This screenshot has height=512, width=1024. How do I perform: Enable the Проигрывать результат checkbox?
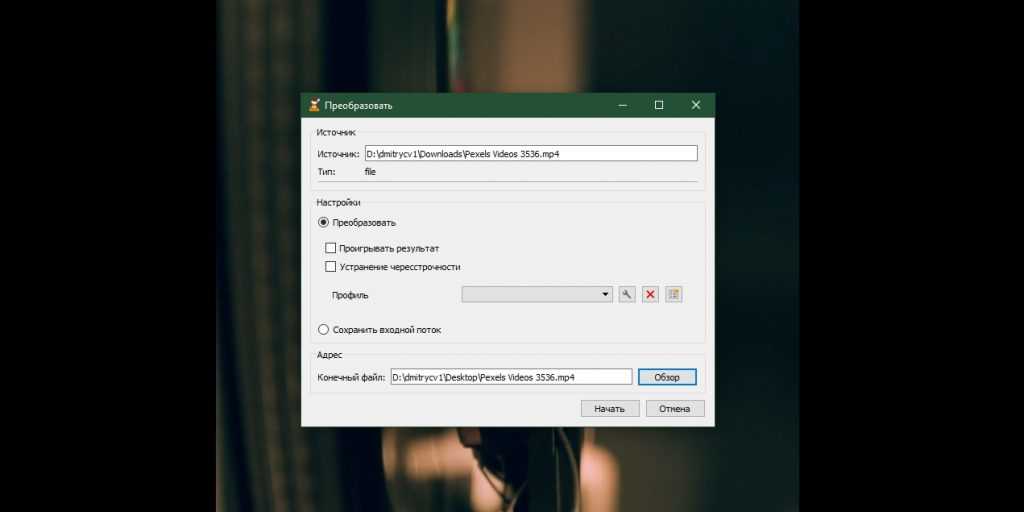(x=331, y=248)
